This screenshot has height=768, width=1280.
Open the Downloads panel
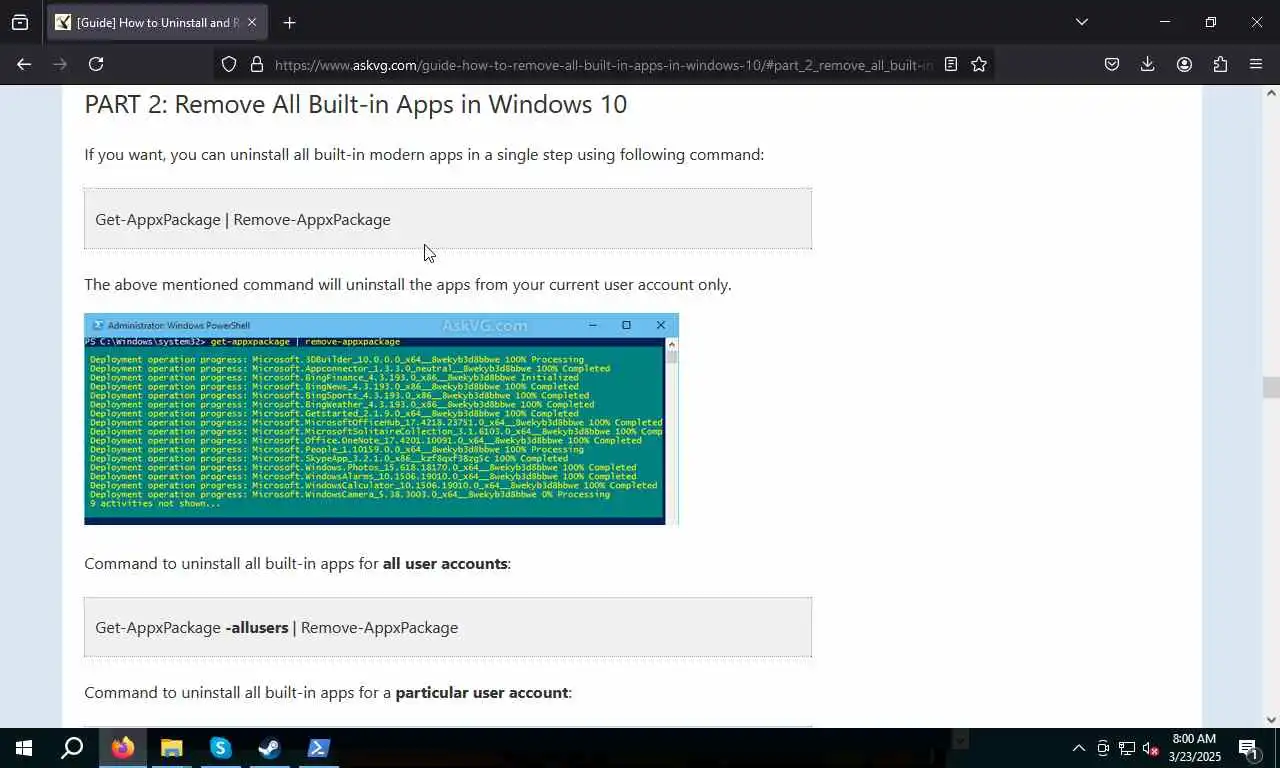1148,64
